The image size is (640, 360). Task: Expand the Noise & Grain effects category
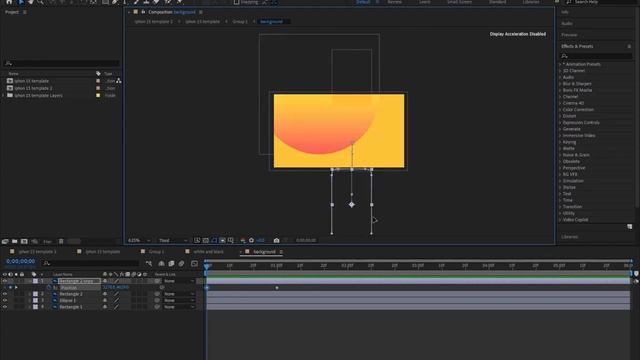coord(560,155)
